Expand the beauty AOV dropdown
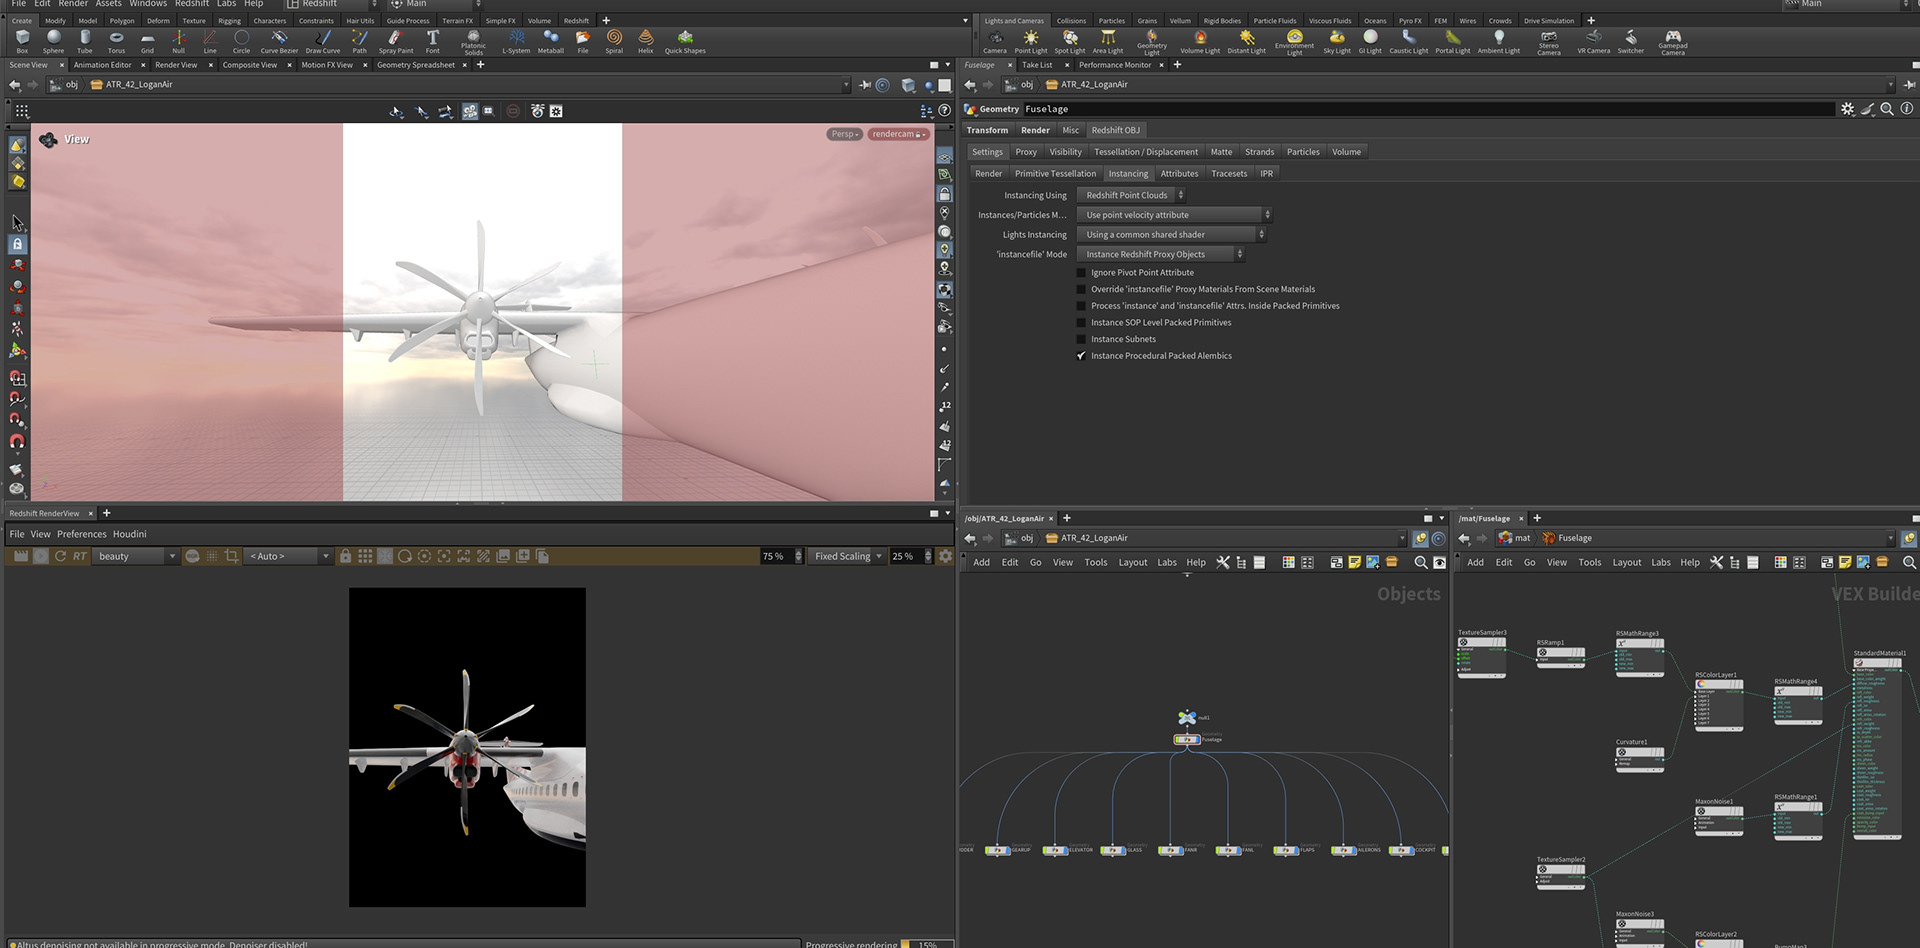The height and width of the screenshot is (948, 1920). (x=136, y=557)
